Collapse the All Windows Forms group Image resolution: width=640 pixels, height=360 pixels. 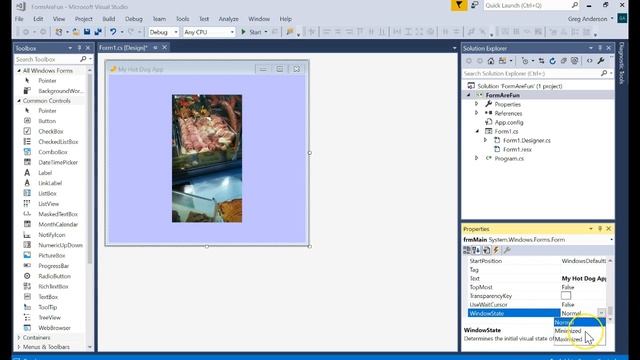tap(19, 71)
